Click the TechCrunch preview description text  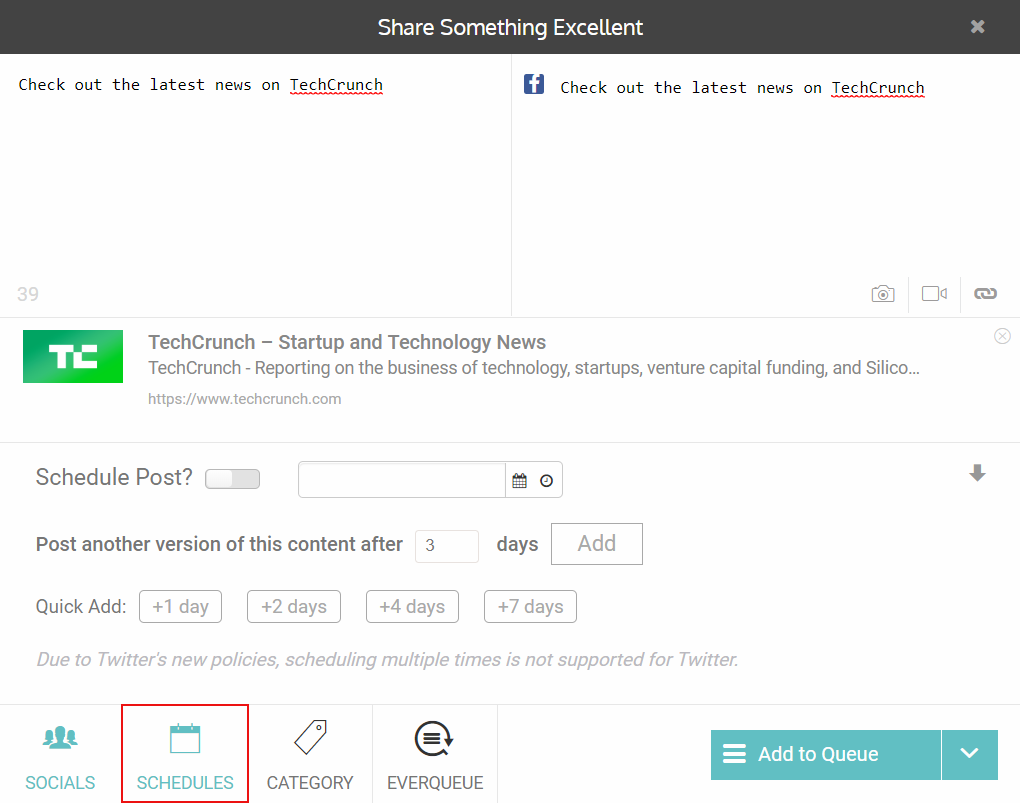533,368
